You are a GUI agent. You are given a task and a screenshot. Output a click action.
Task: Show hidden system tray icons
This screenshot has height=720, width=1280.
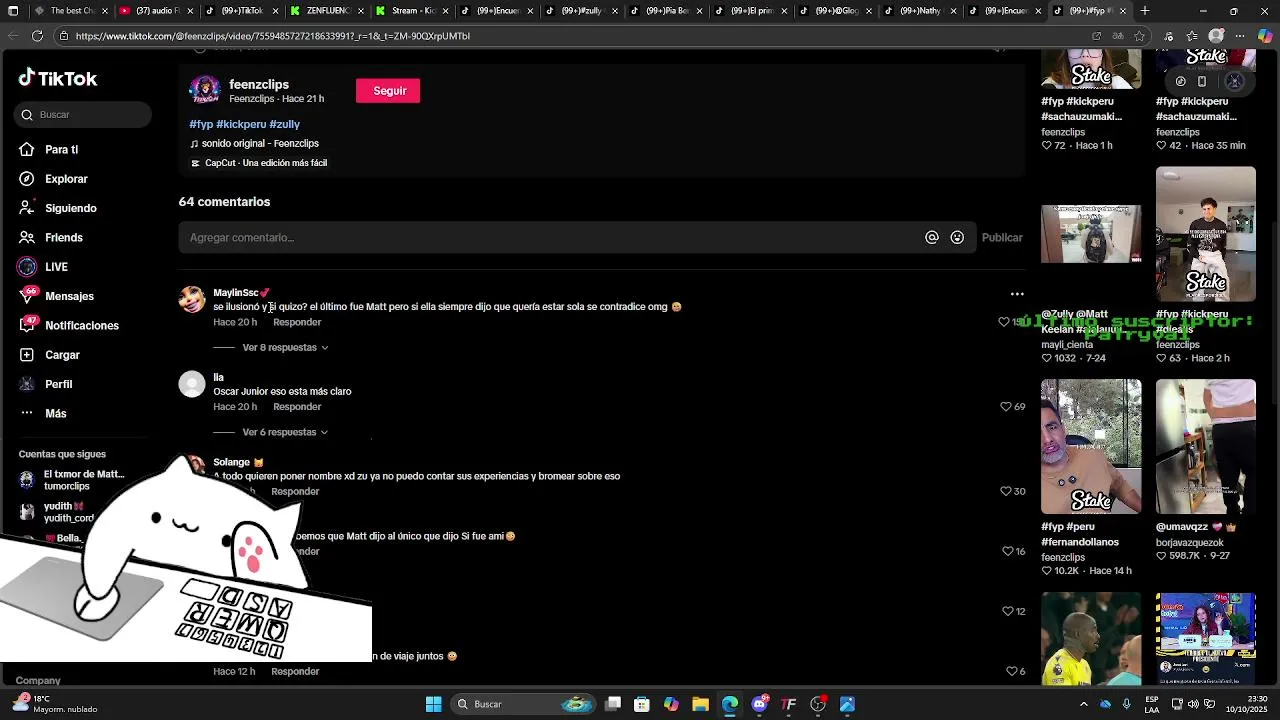[1083, 704]
